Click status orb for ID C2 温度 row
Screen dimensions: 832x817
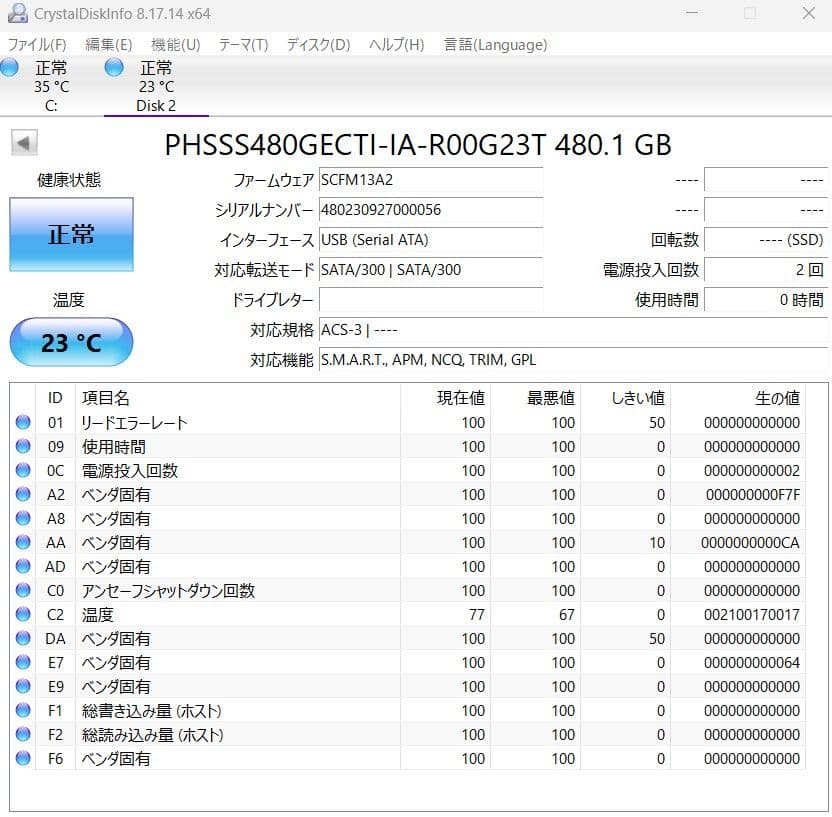tap(23, 614)
